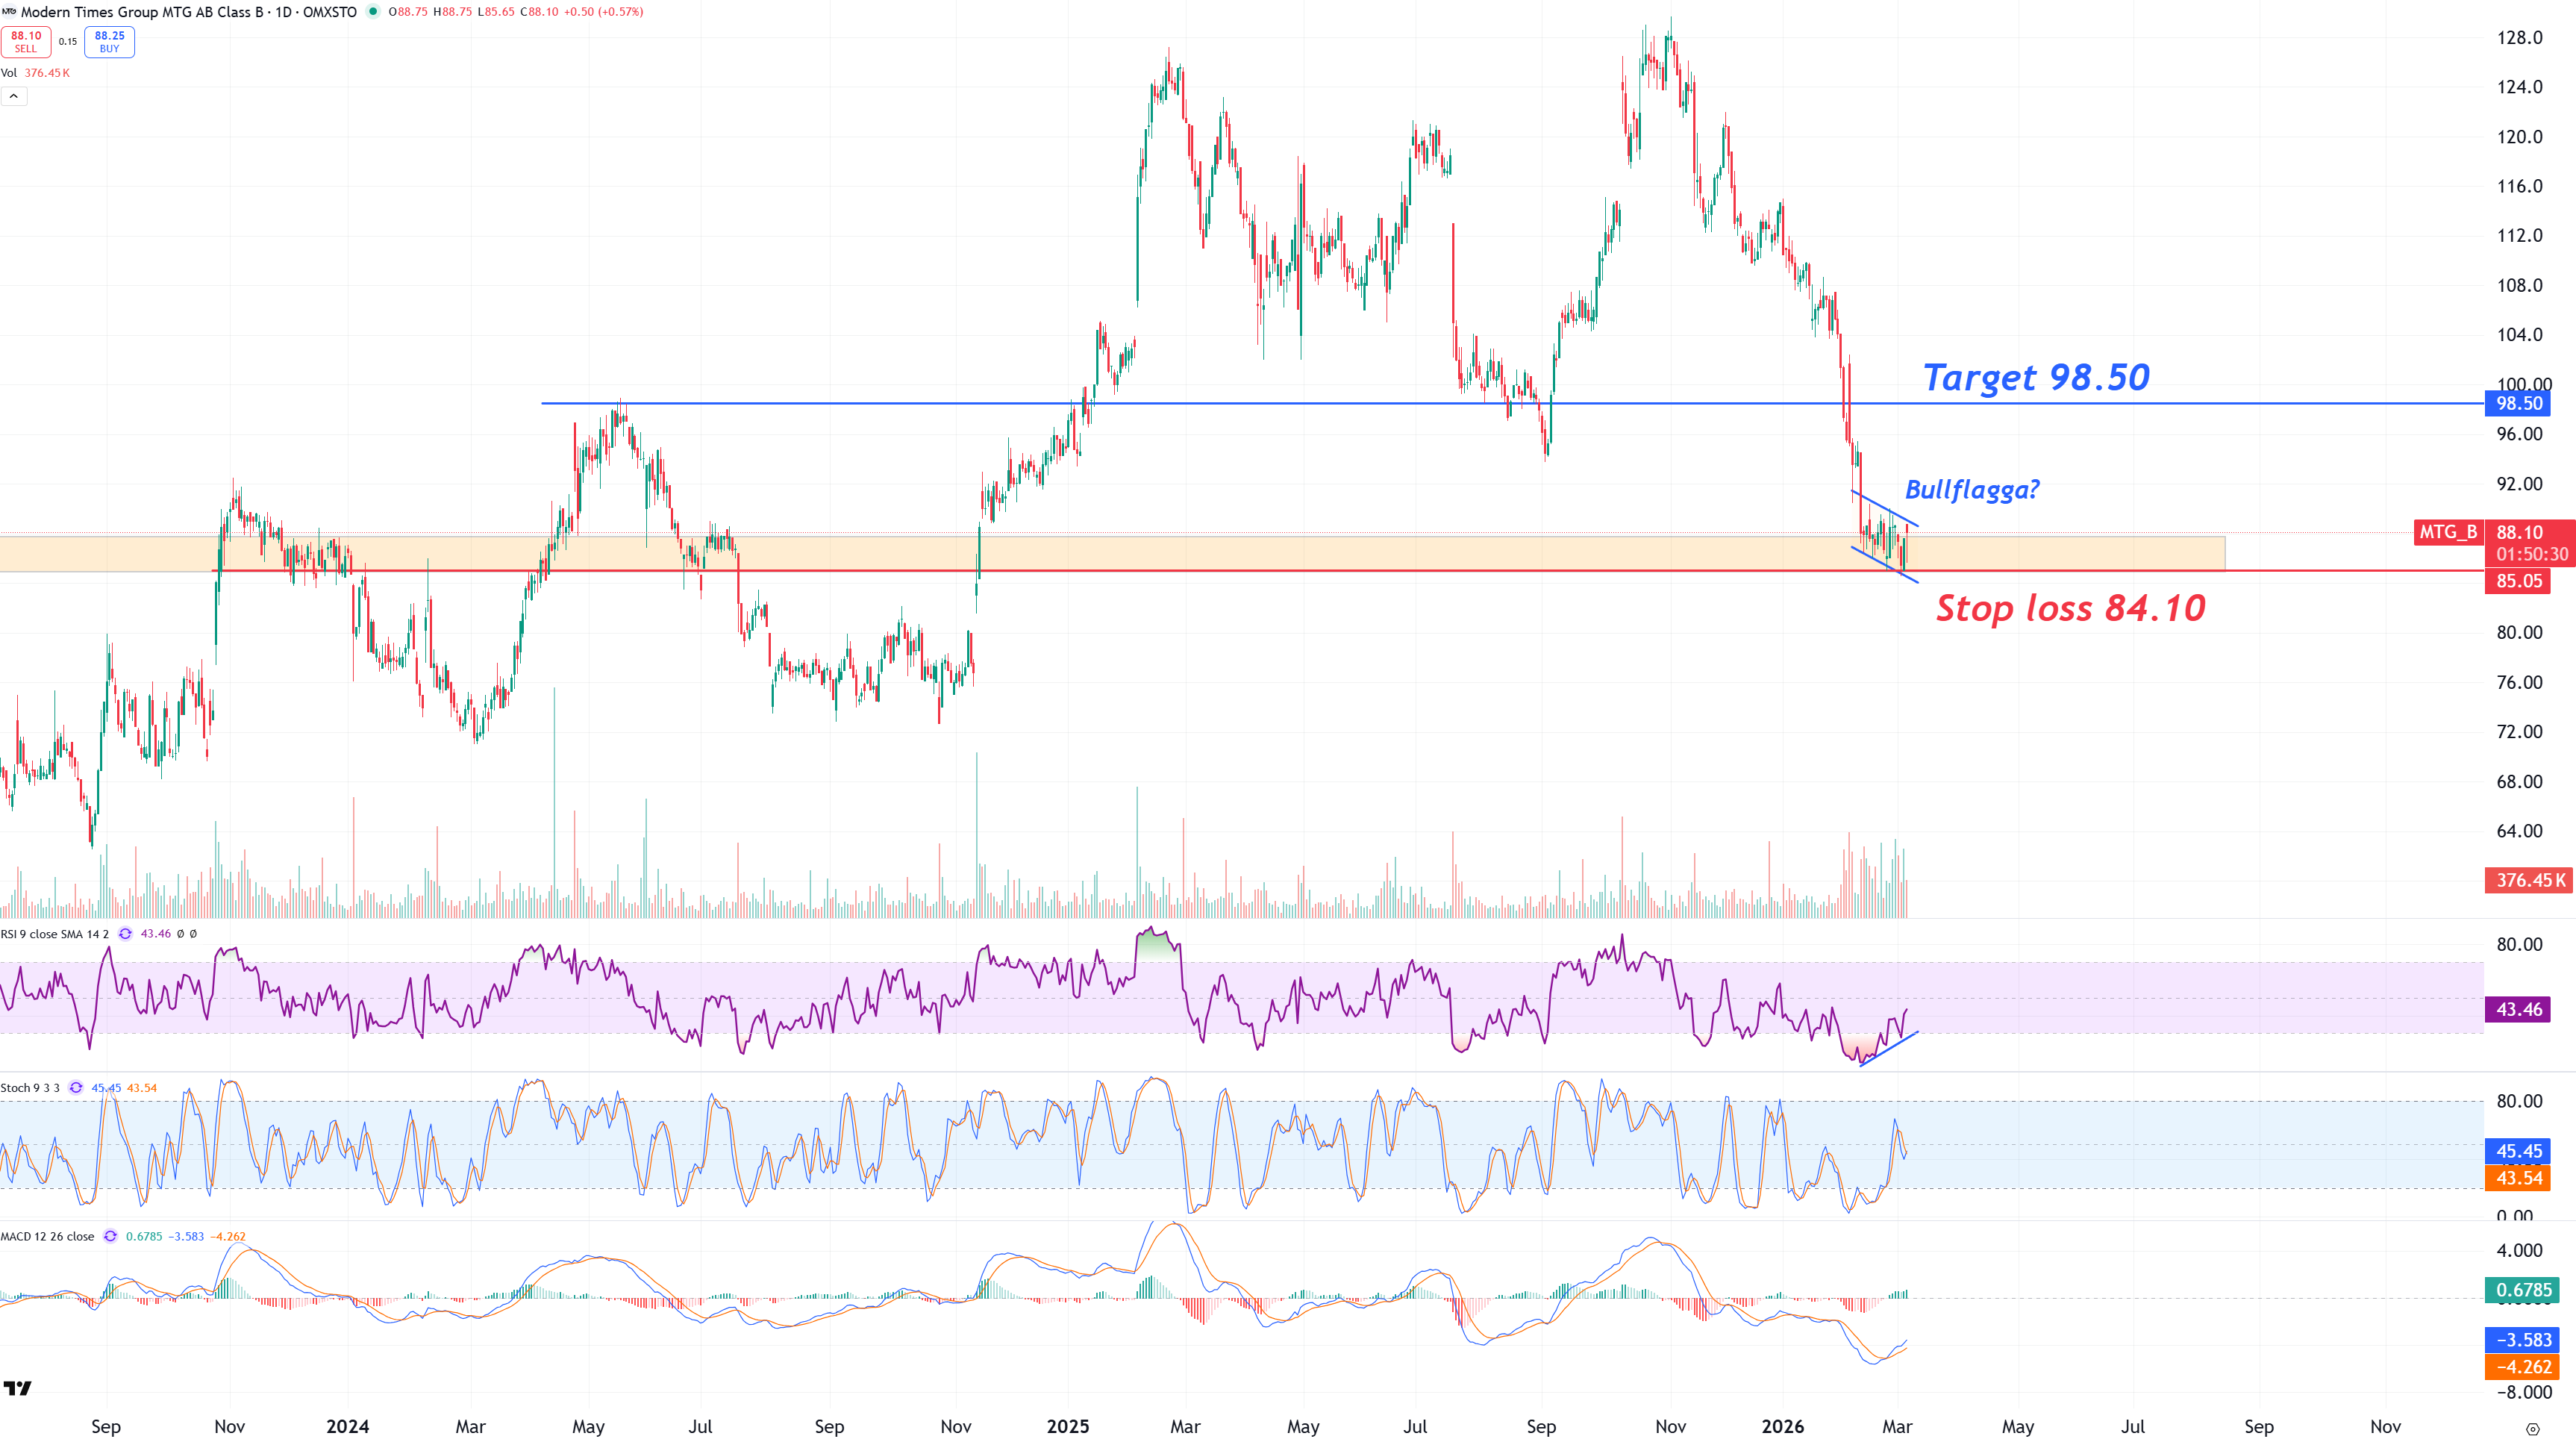2576x1442 pixels.
Task: Select the Target 98.50 text annotation
Action: click(x=2036, y=378)
